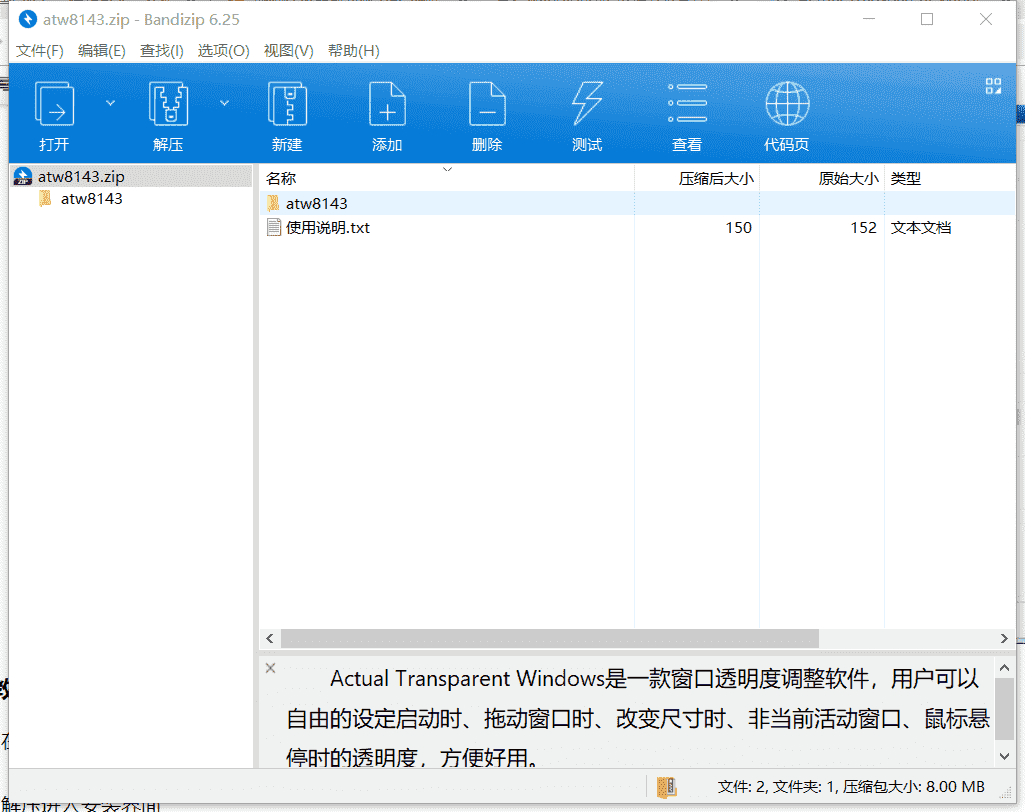Click the Add (添加) file icon
This screenshot has height=812, width=1025.
click(x=387, y=105)
